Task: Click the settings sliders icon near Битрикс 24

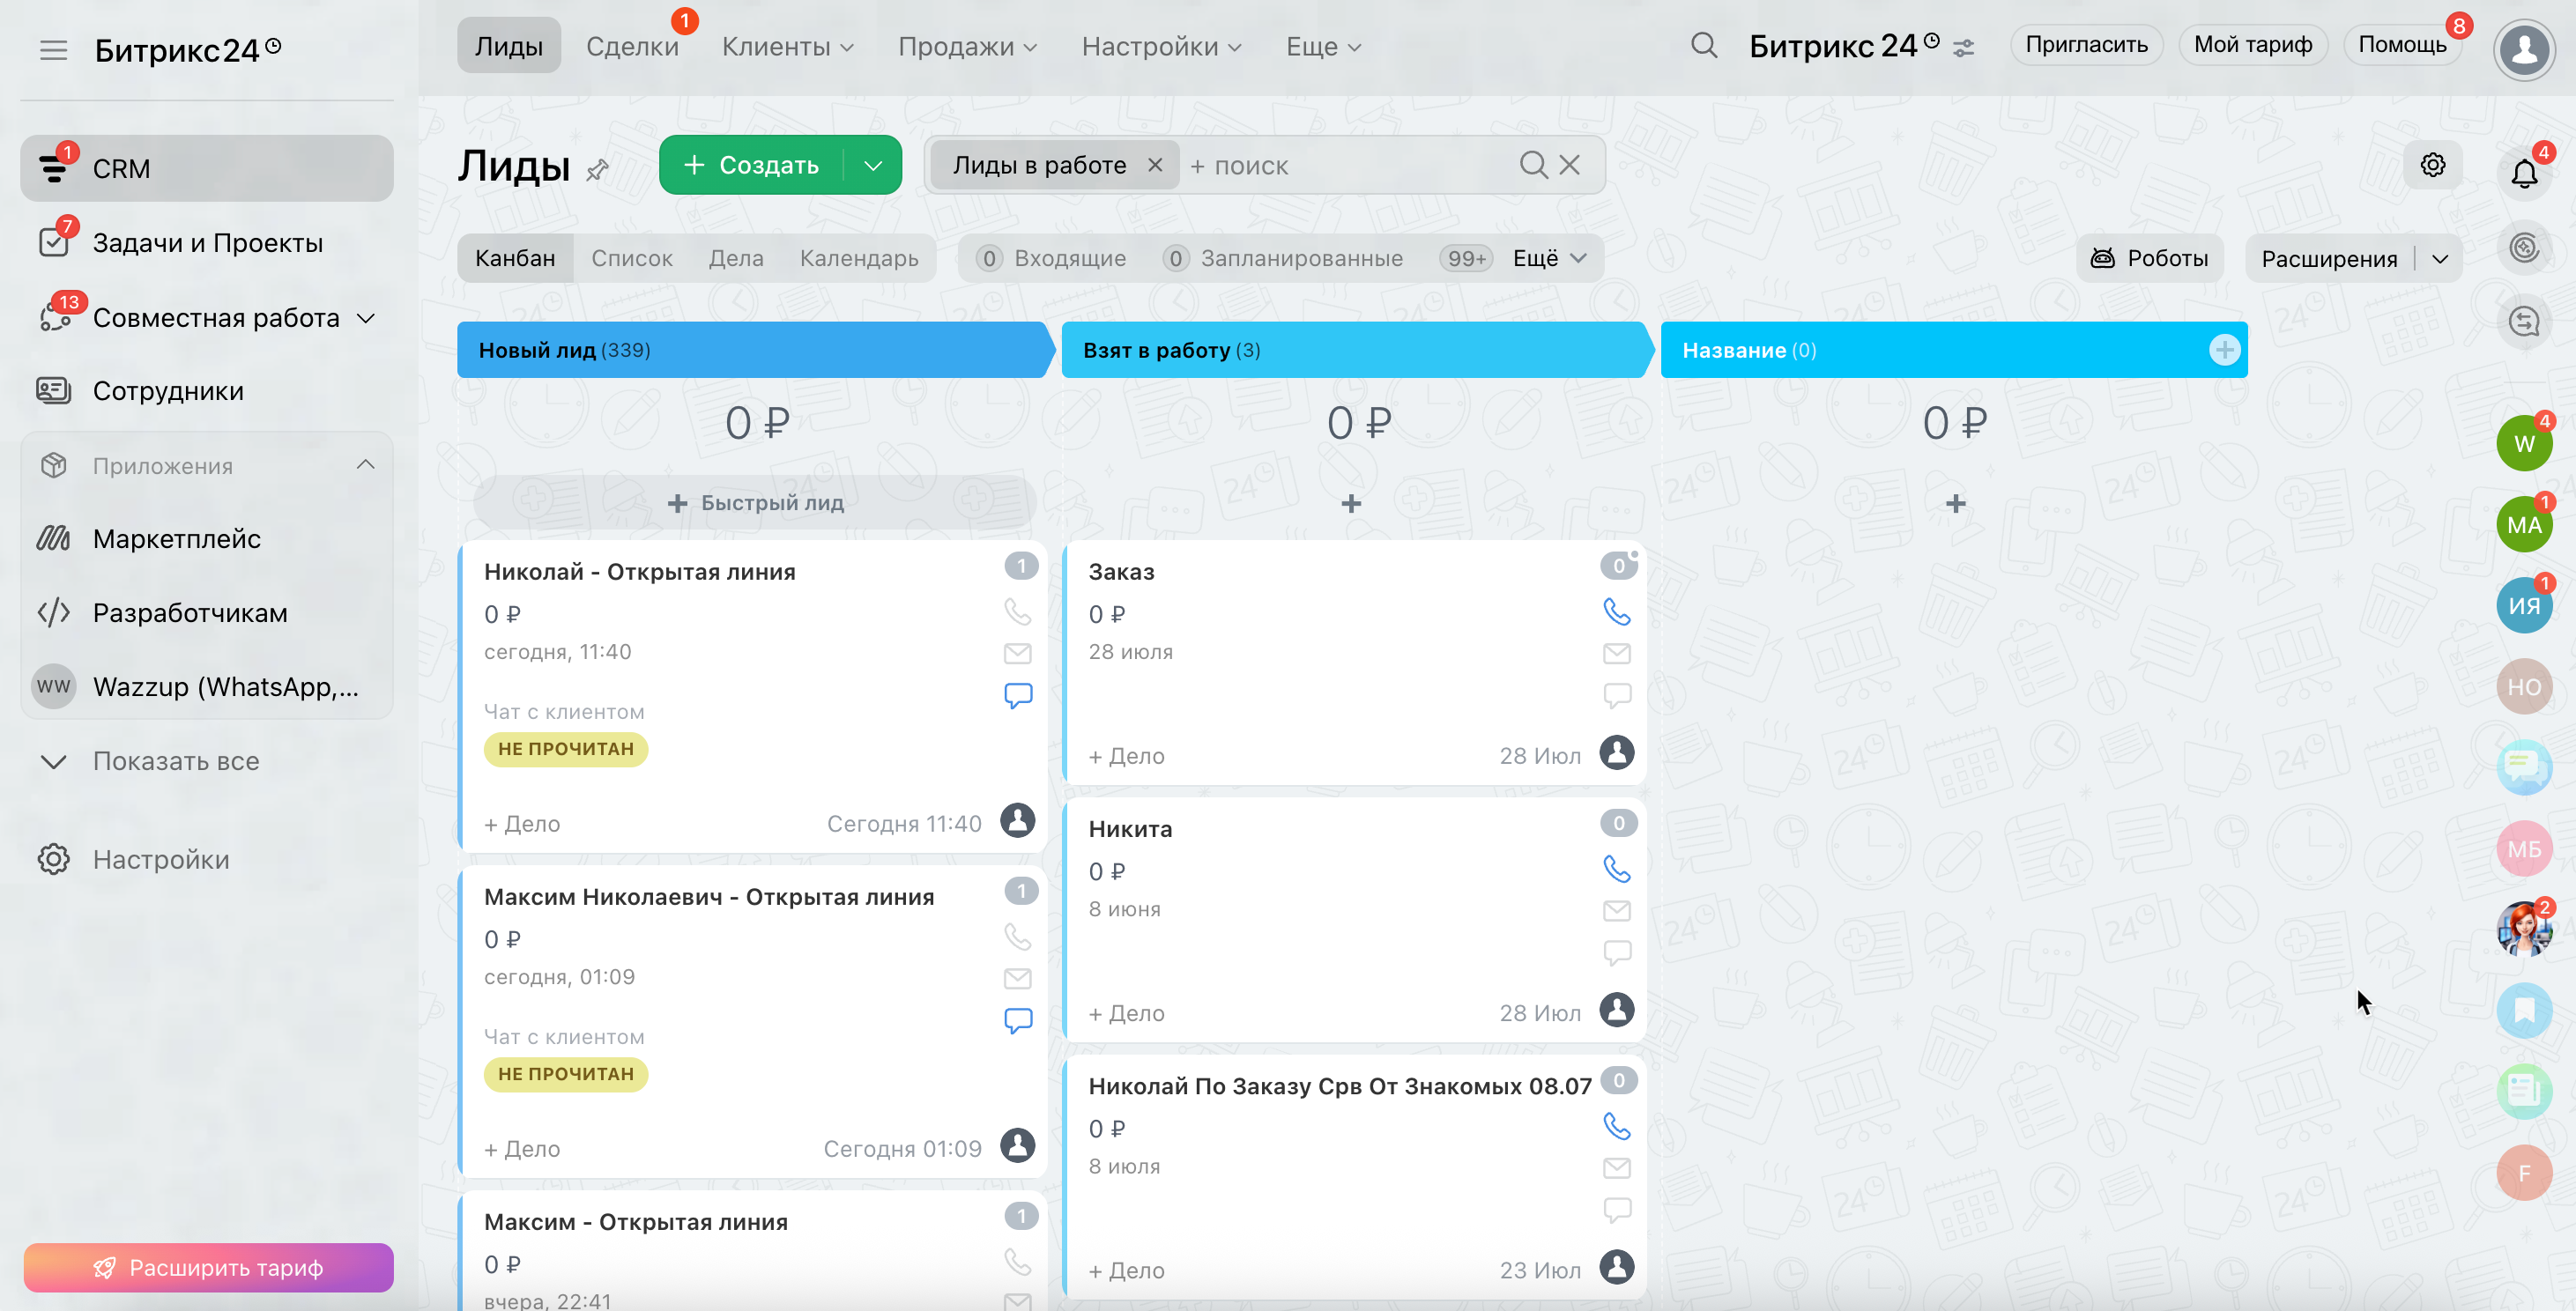Action: tap(1964, 48)
